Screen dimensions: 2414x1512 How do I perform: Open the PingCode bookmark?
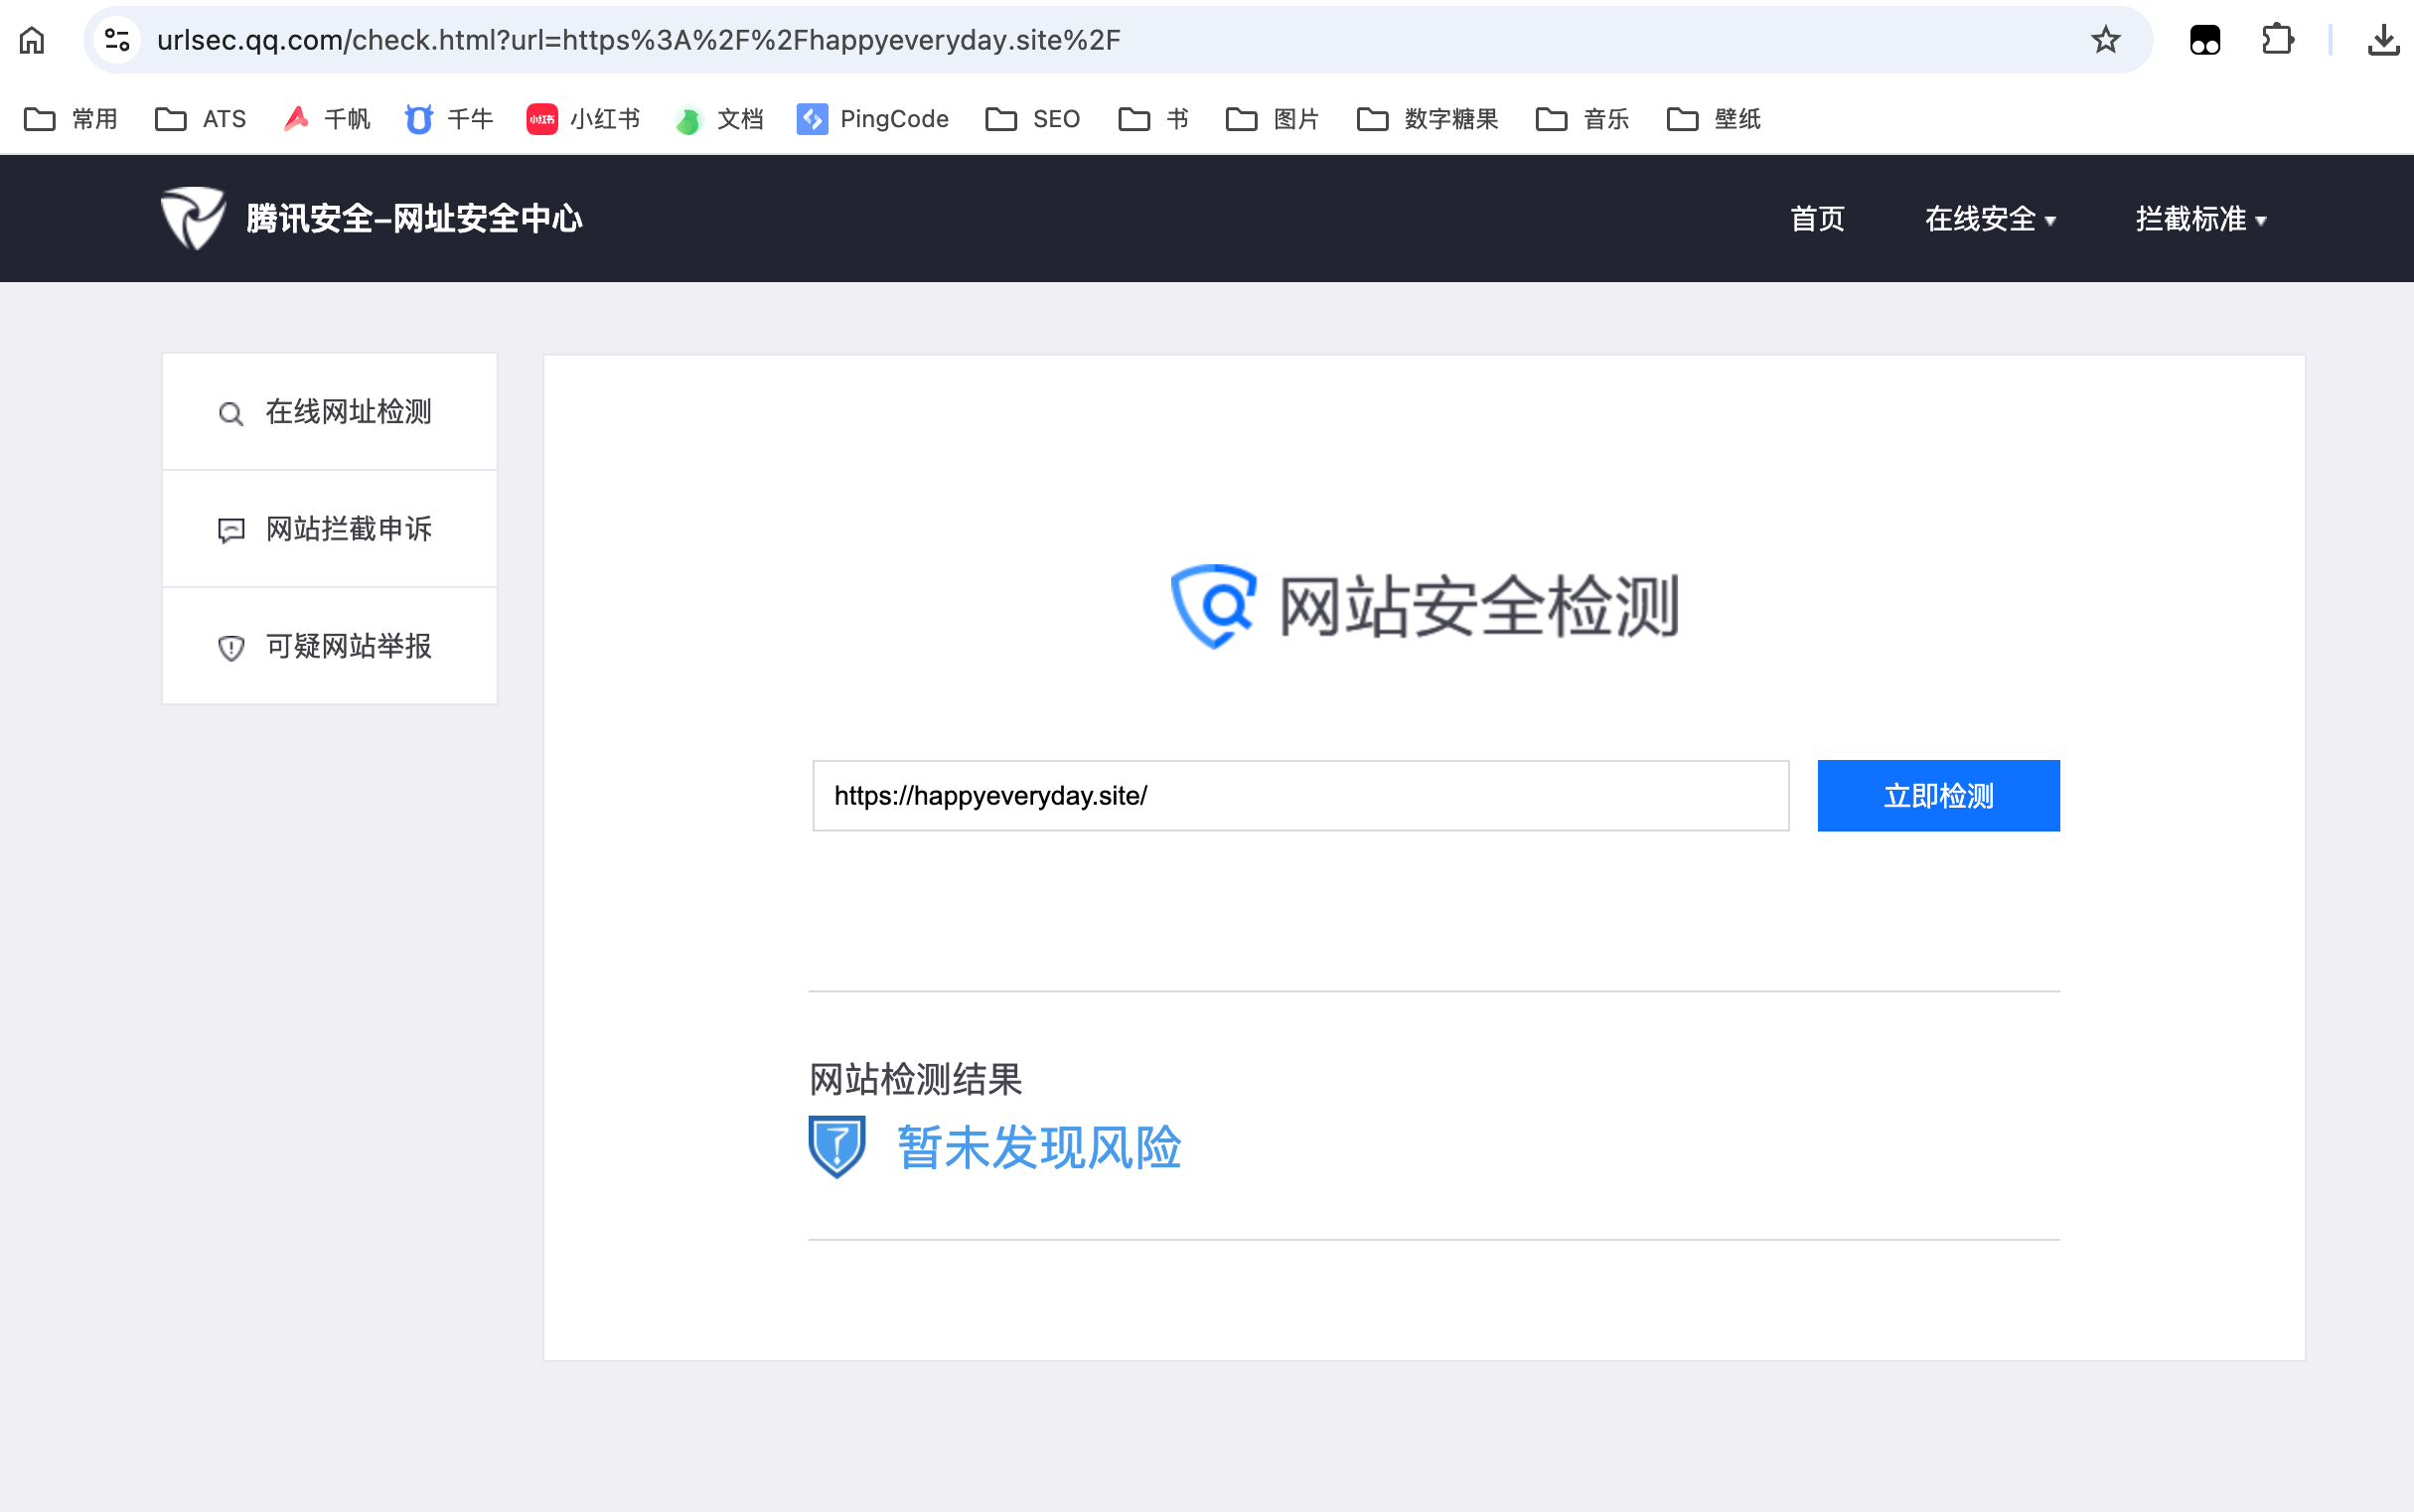(873, 119)
